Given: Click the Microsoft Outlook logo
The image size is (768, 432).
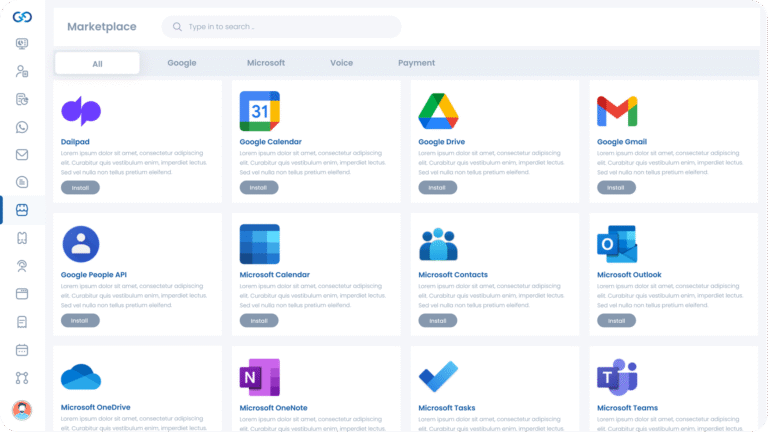Looking at the screenshot, I should pyautogui.click(x=617, y=244).
